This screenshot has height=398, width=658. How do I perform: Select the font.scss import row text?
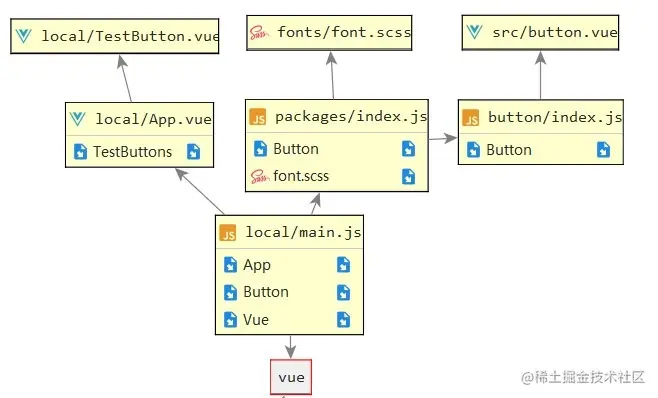[301, 176]
